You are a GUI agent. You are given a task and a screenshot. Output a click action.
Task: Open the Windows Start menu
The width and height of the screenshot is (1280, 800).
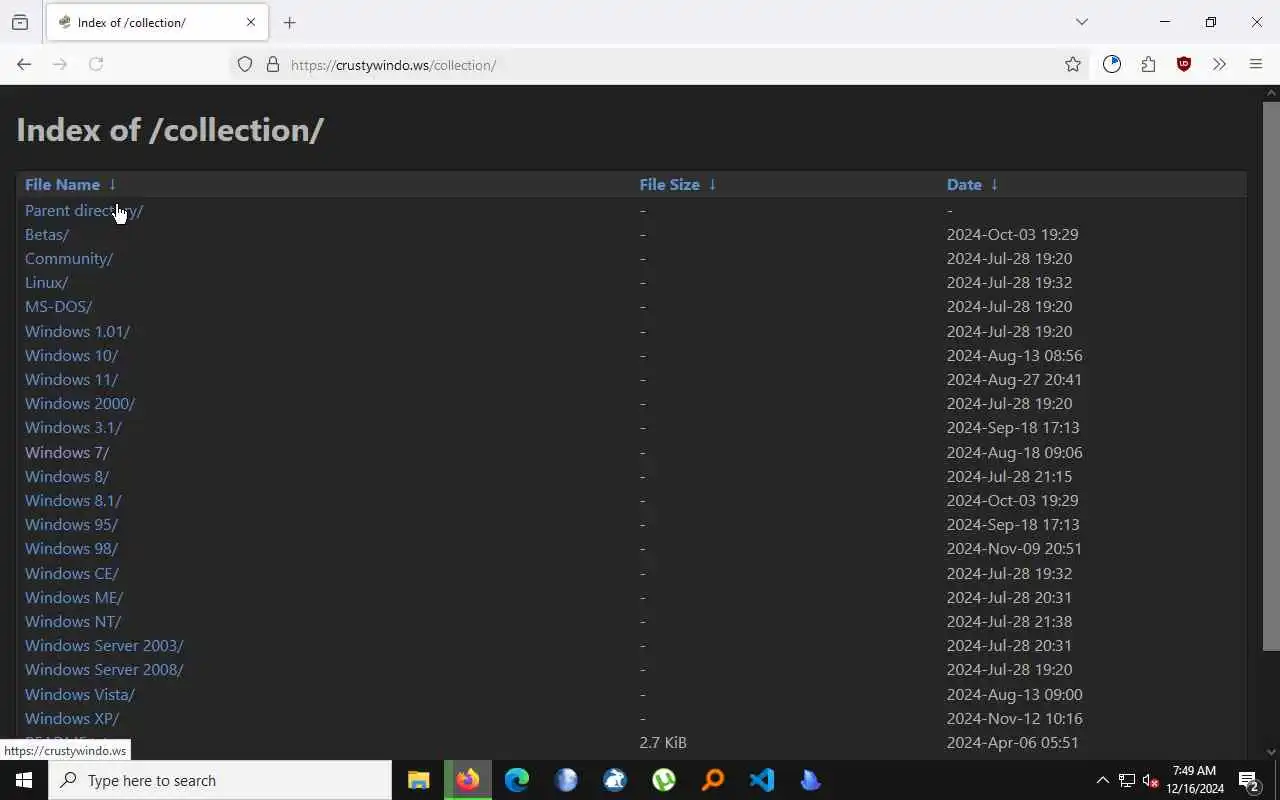point(24,780)
